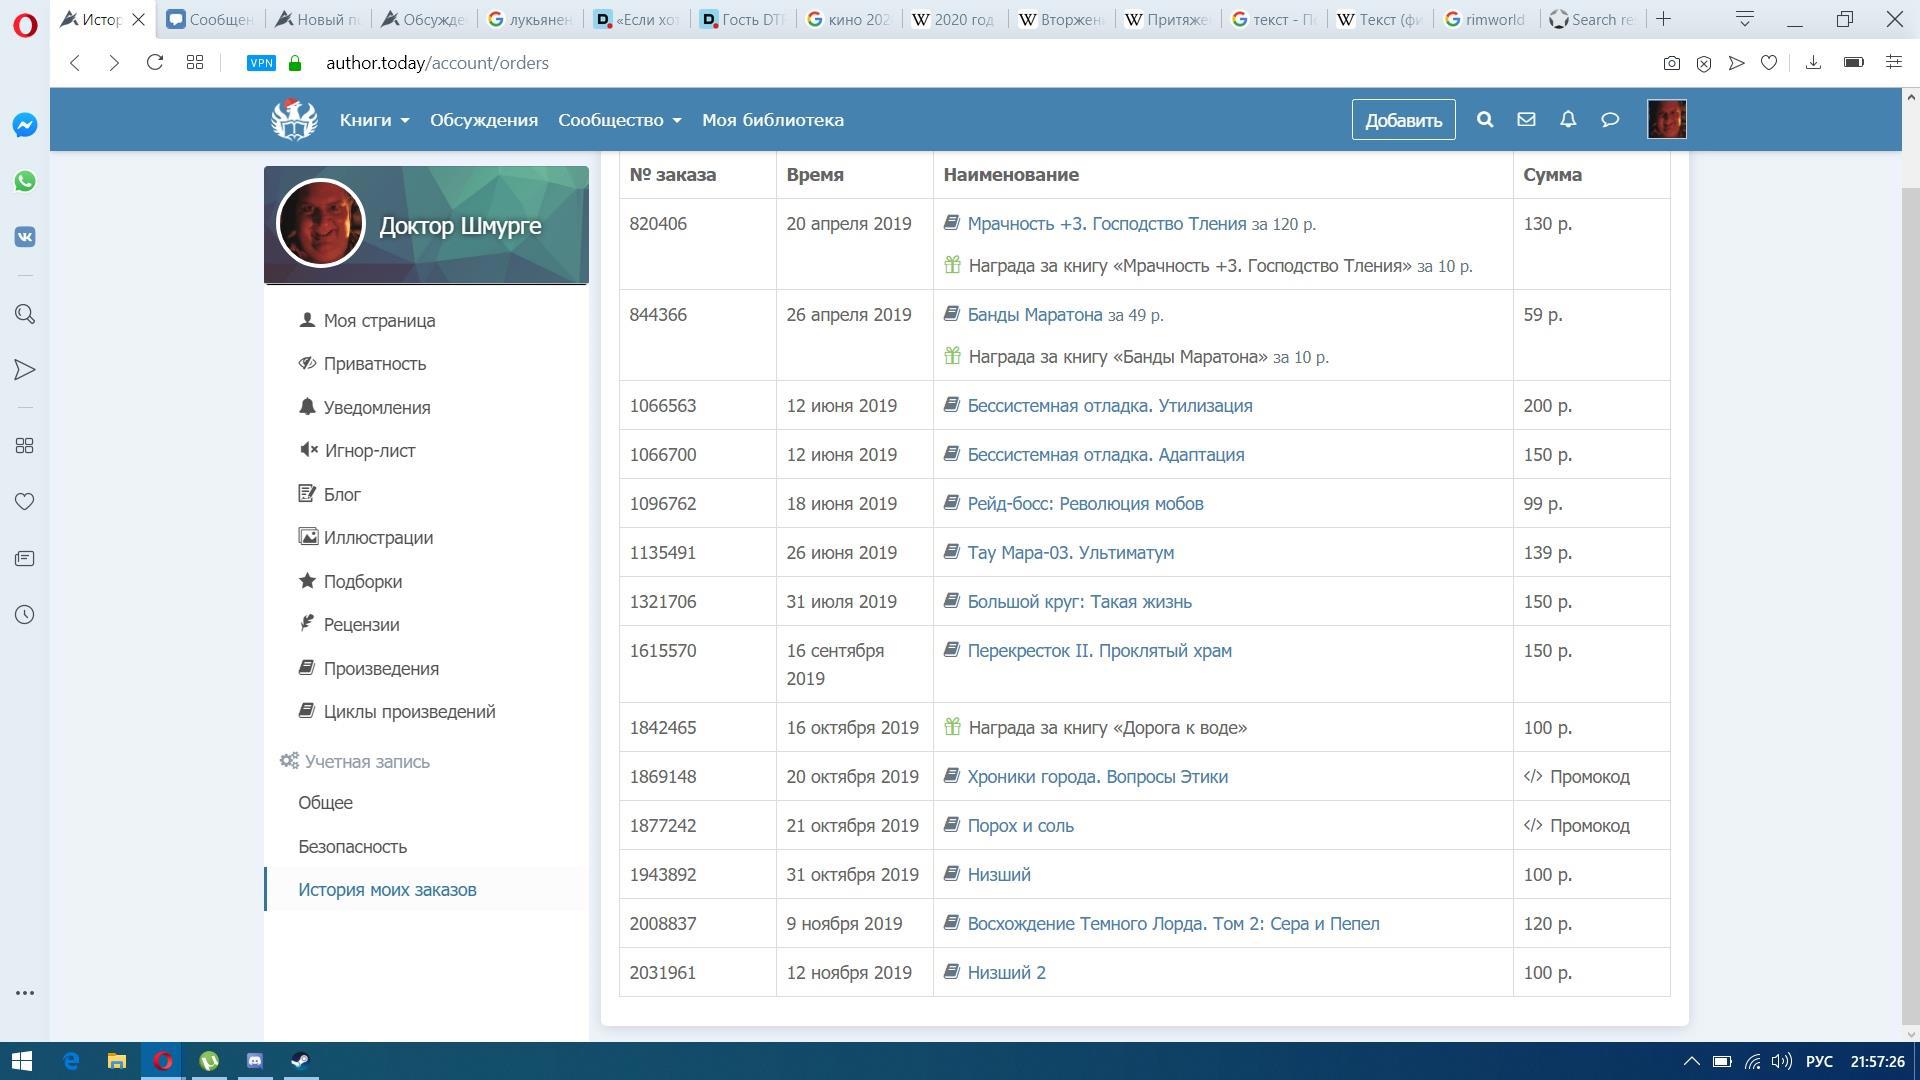Open Steam from the Windows taskbar
1920x1080 pixels.
tap(300, 1060)
